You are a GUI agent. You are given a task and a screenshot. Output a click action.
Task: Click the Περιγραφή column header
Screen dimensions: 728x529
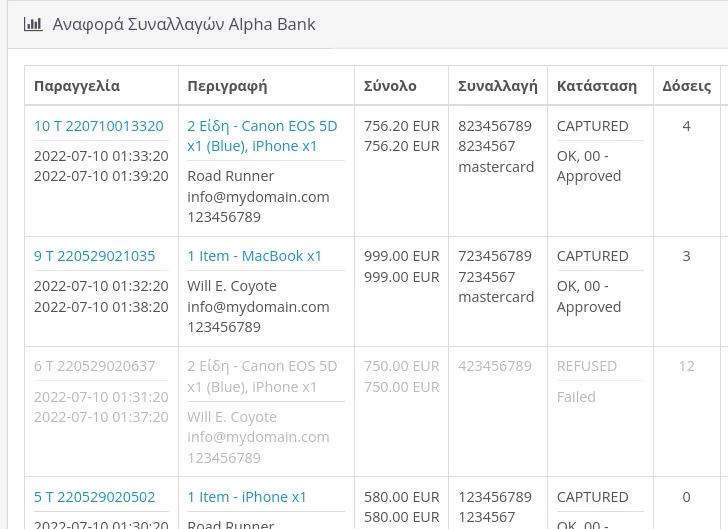228,86
